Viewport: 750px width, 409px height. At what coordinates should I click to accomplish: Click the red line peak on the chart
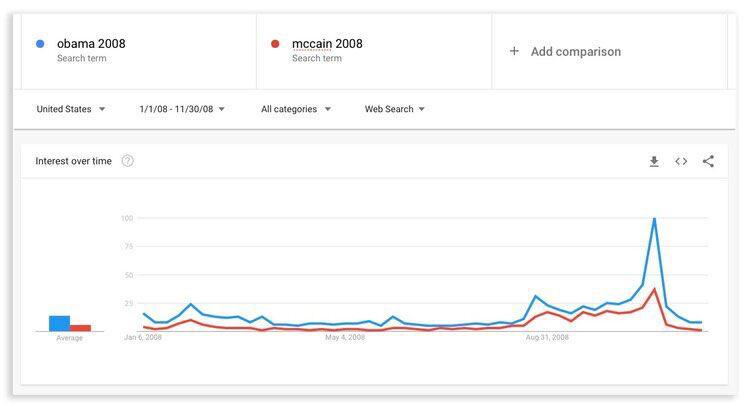pos(654,289)
